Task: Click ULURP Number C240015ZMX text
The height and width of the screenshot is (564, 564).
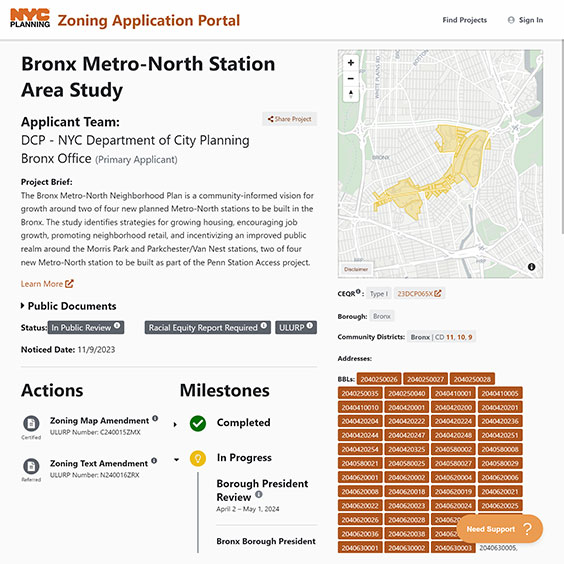Action: pyautogui.click(x=95, y=432)
